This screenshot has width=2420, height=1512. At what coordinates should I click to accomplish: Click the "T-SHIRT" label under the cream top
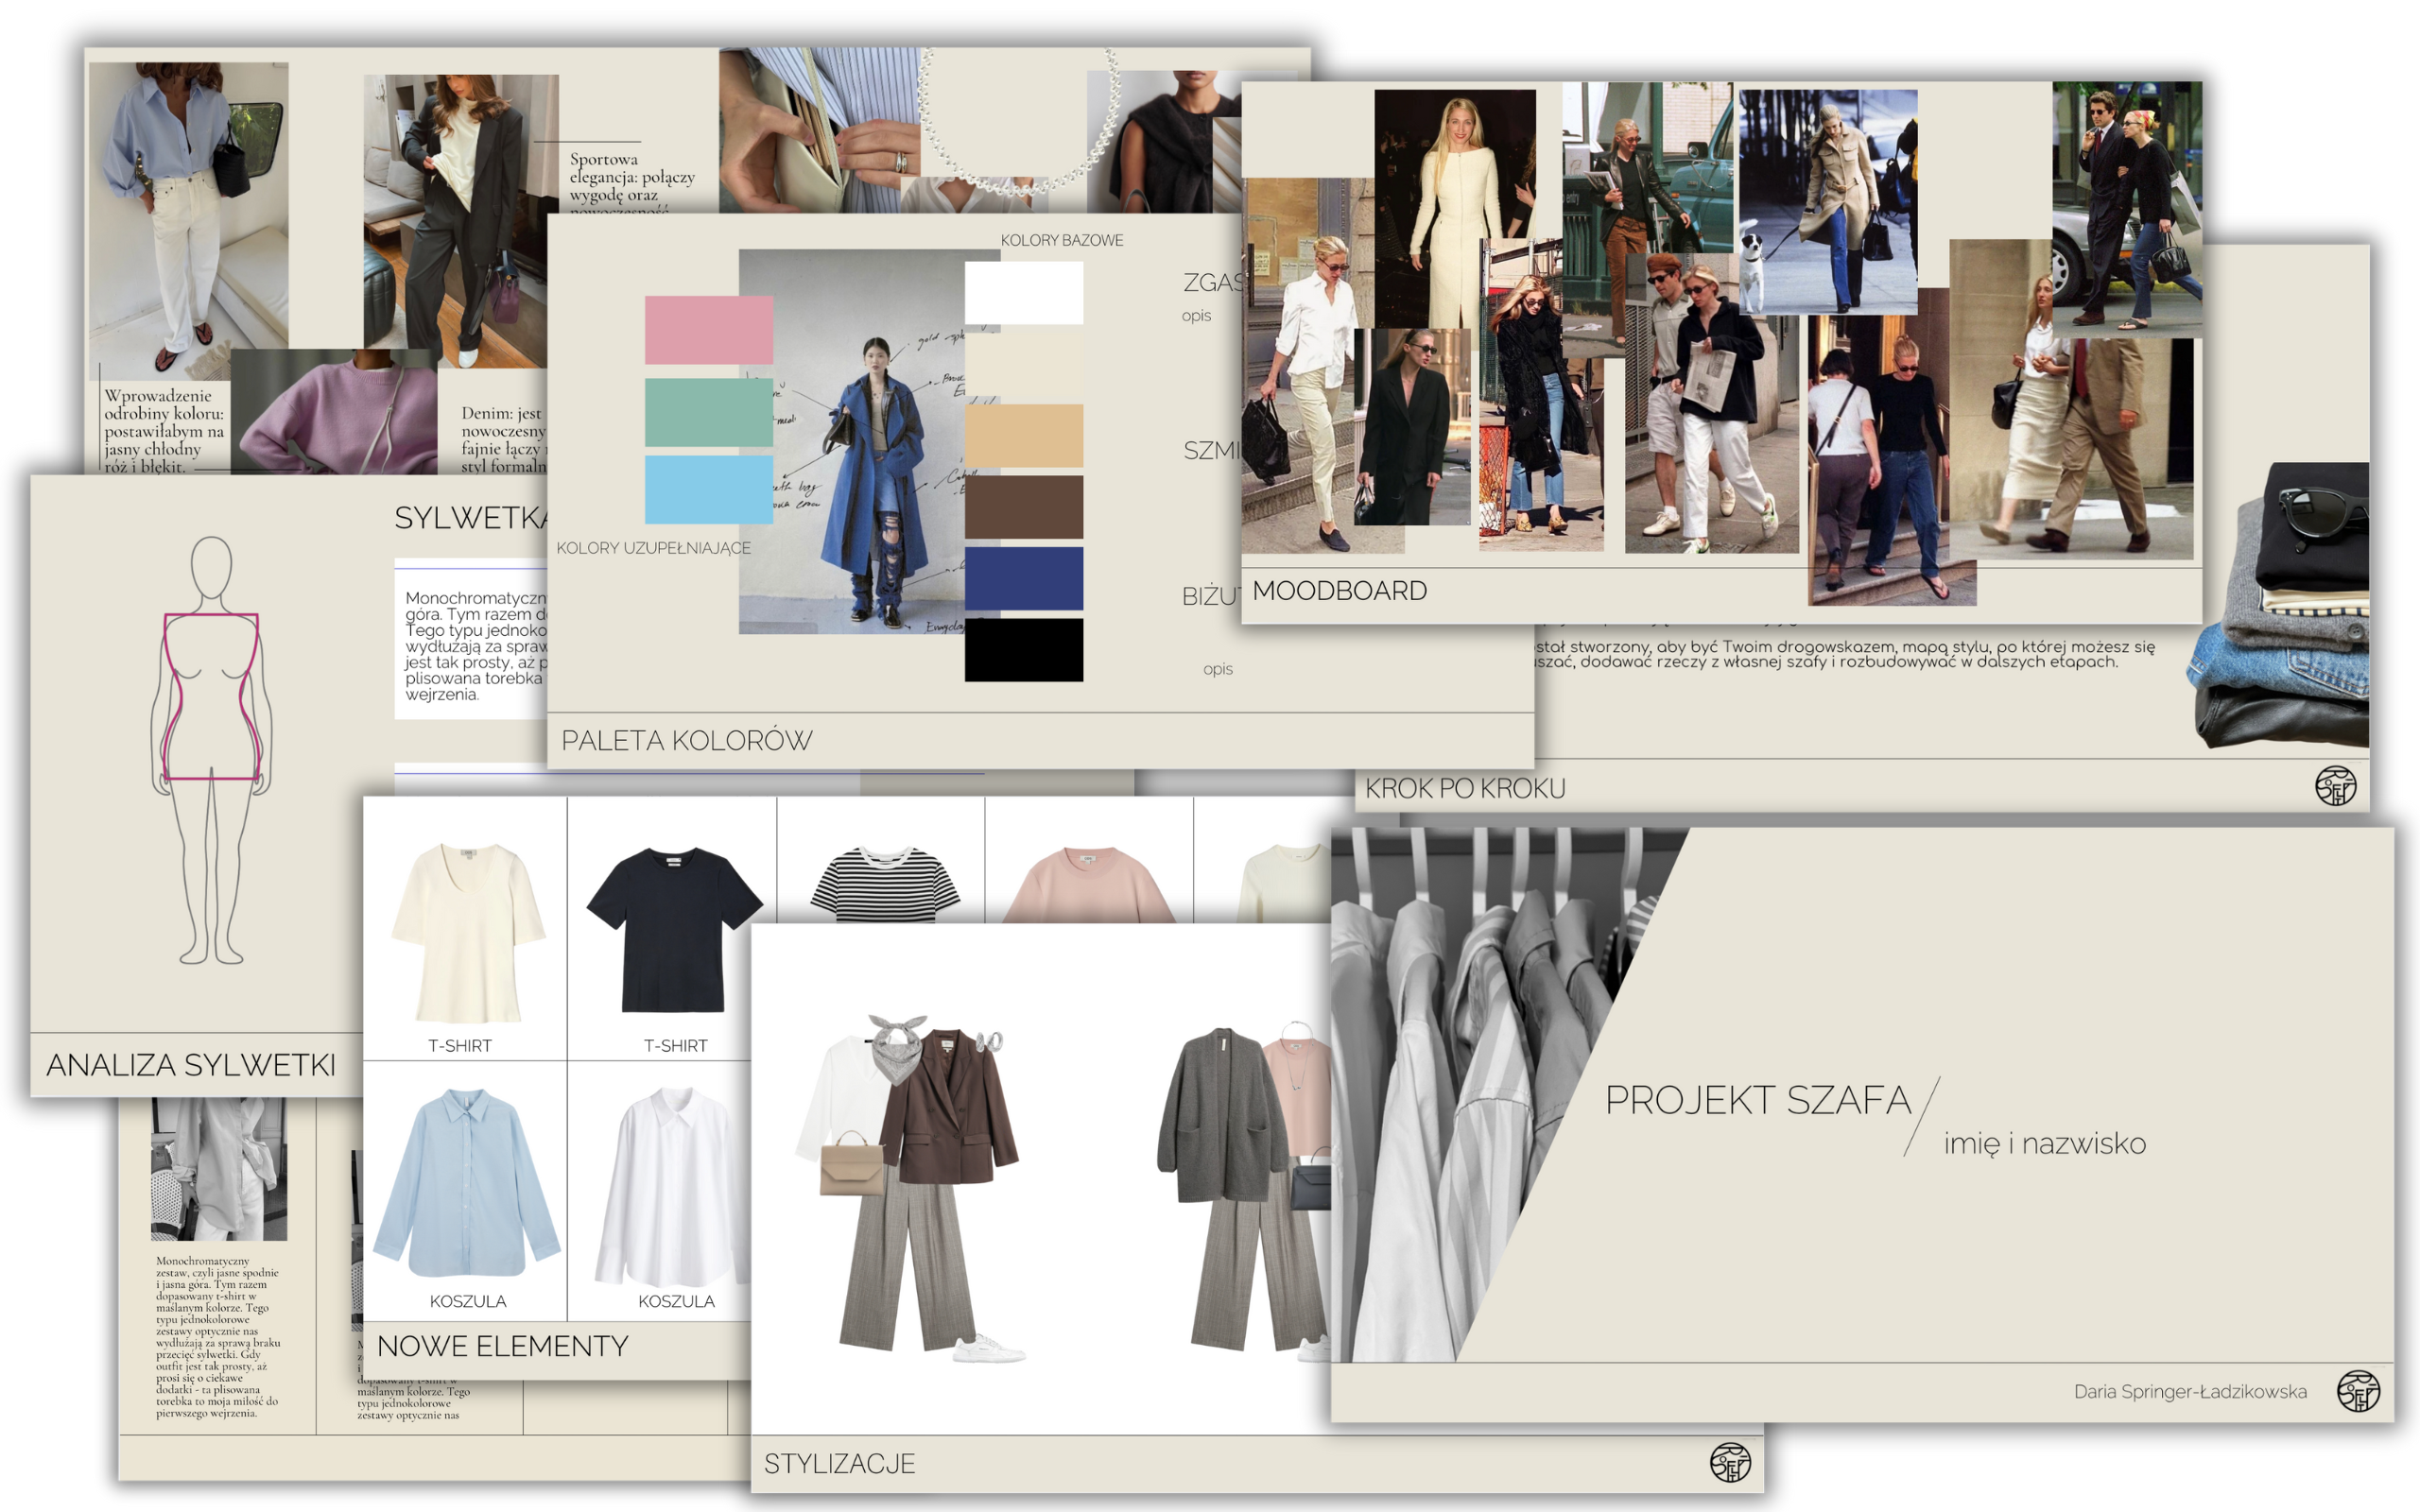[x=460, y=1046]
